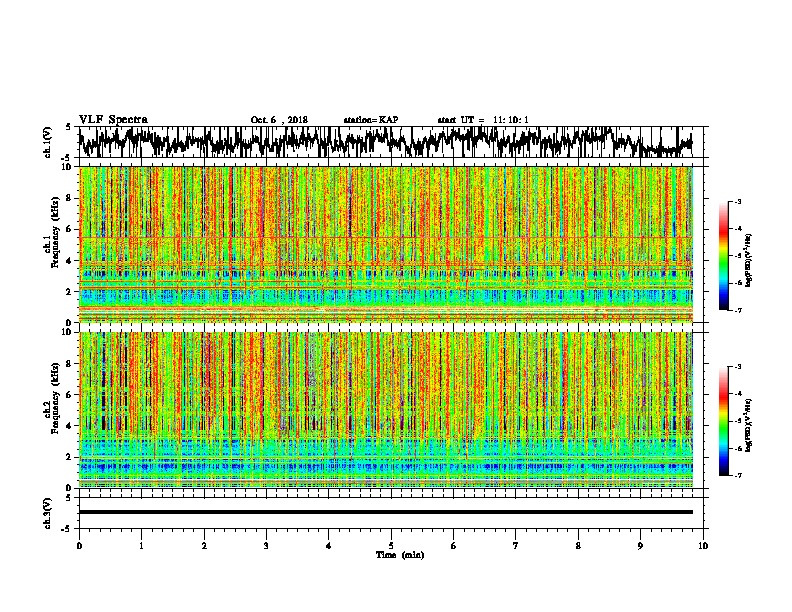Click inside the ch.1 spectrogram panel
Image resolution: width=792 pixels, height=612 pixels.
tap(386, 244)
